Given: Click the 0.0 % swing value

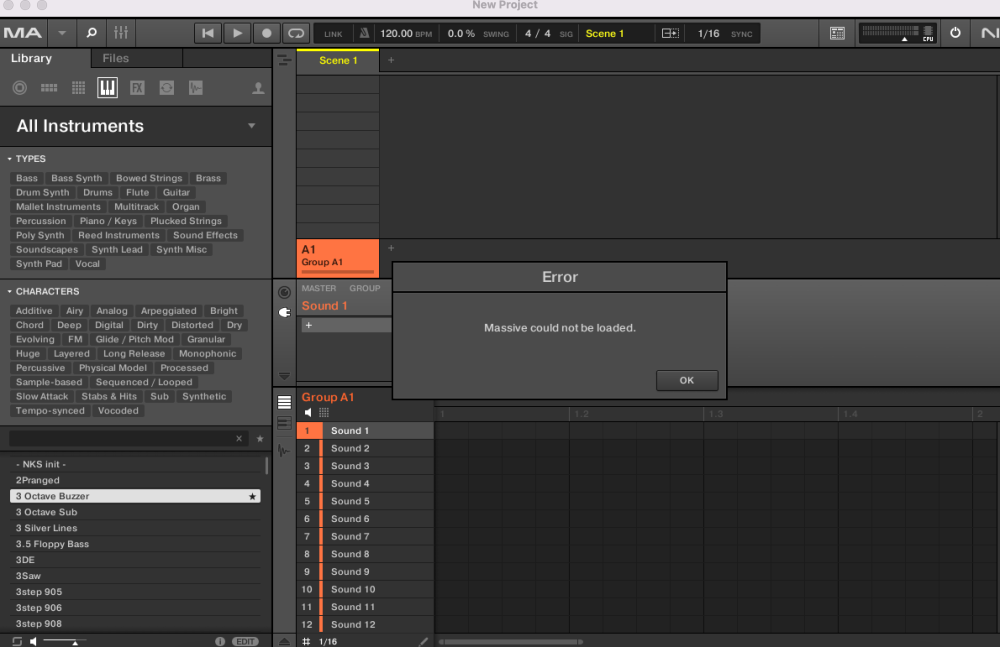Looking at the screenshot, I should 460,33.
